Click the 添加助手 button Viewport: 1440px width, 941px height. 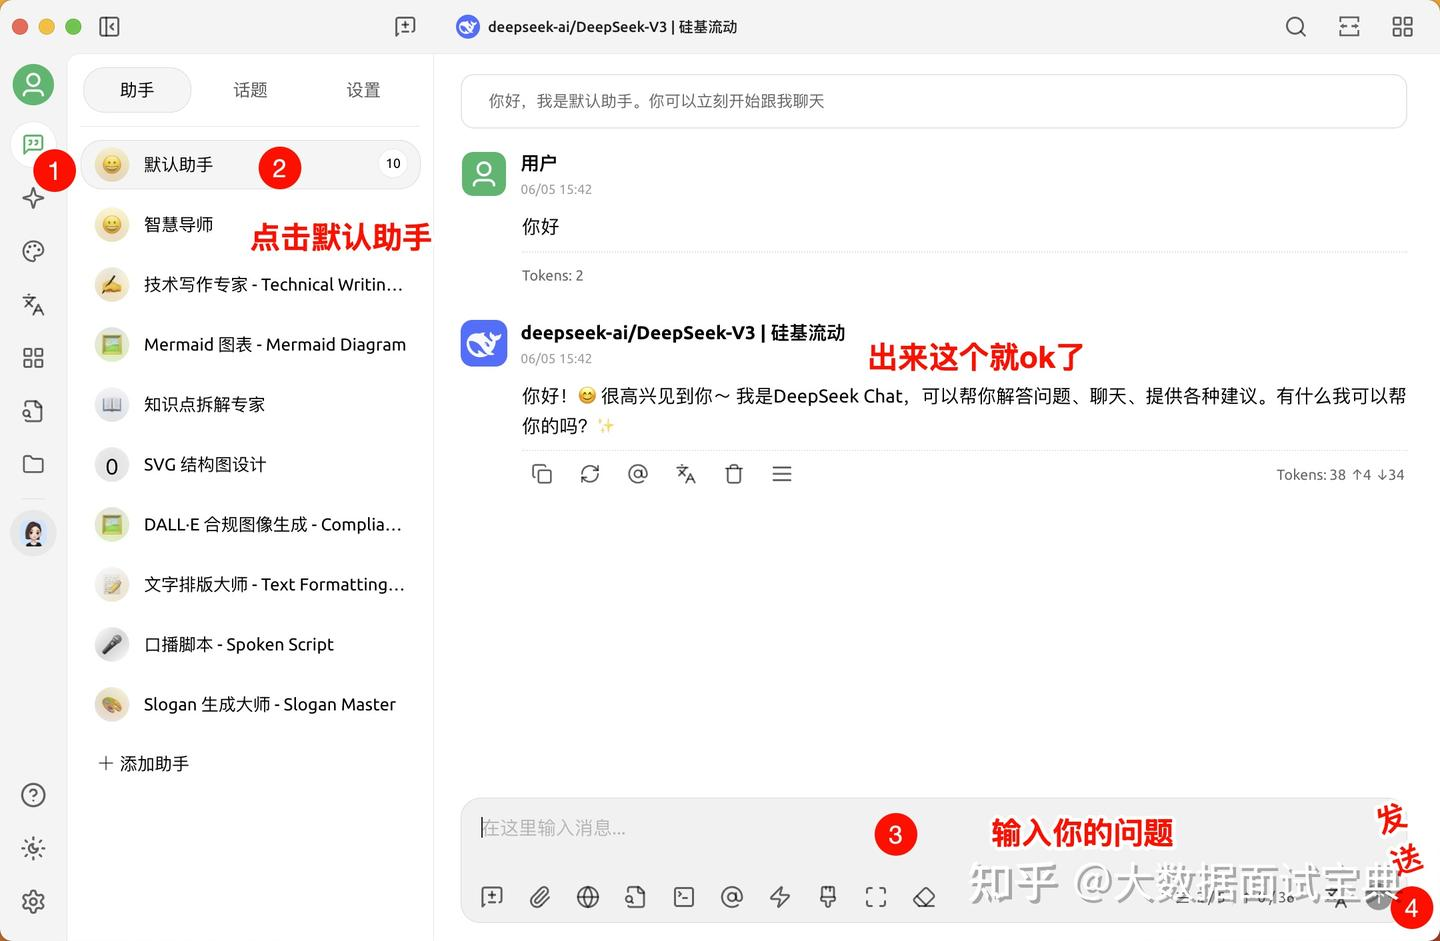tap(144, 763)
